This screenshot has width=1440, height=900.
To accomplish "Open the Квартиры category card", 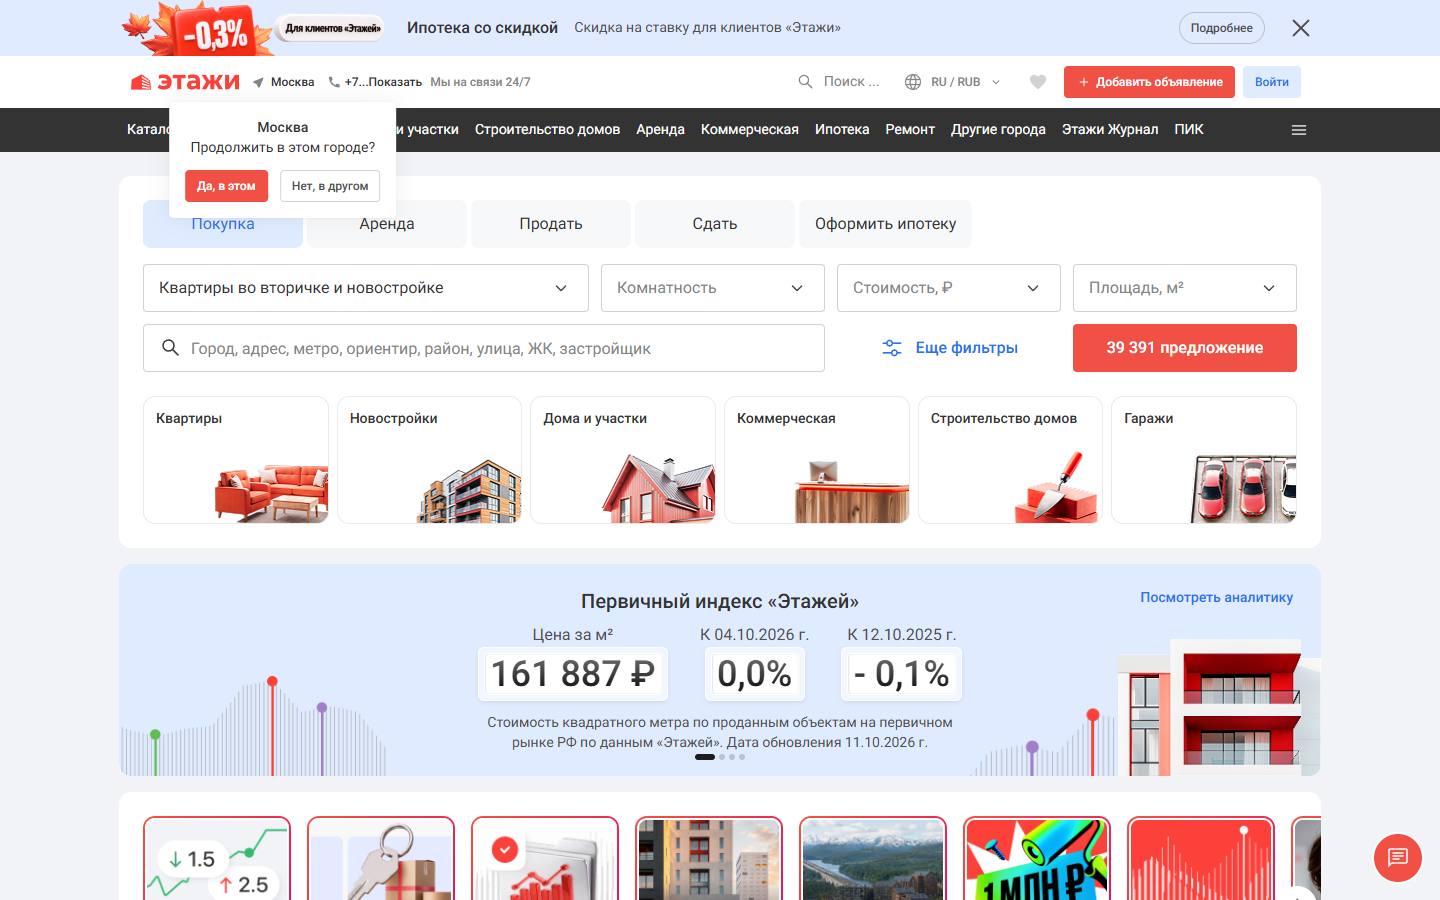I will tap(236, 460).
